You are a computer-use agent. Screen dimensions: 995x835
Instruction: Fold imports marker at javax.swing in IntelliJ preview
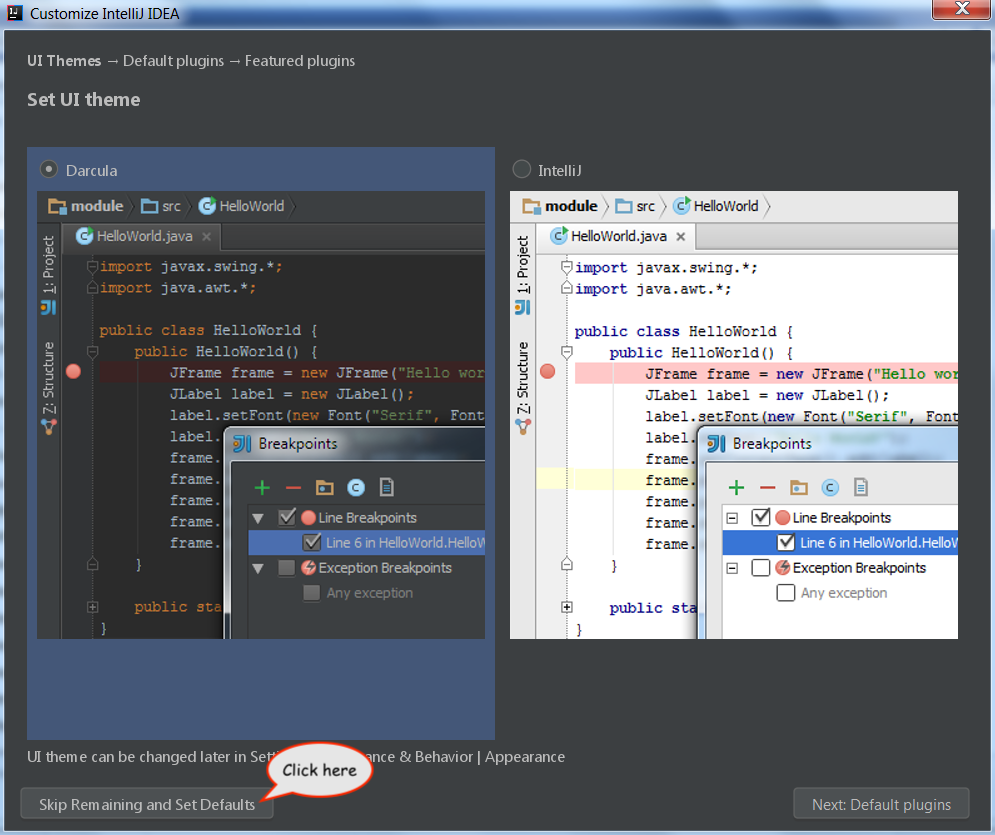click(567, 267)
